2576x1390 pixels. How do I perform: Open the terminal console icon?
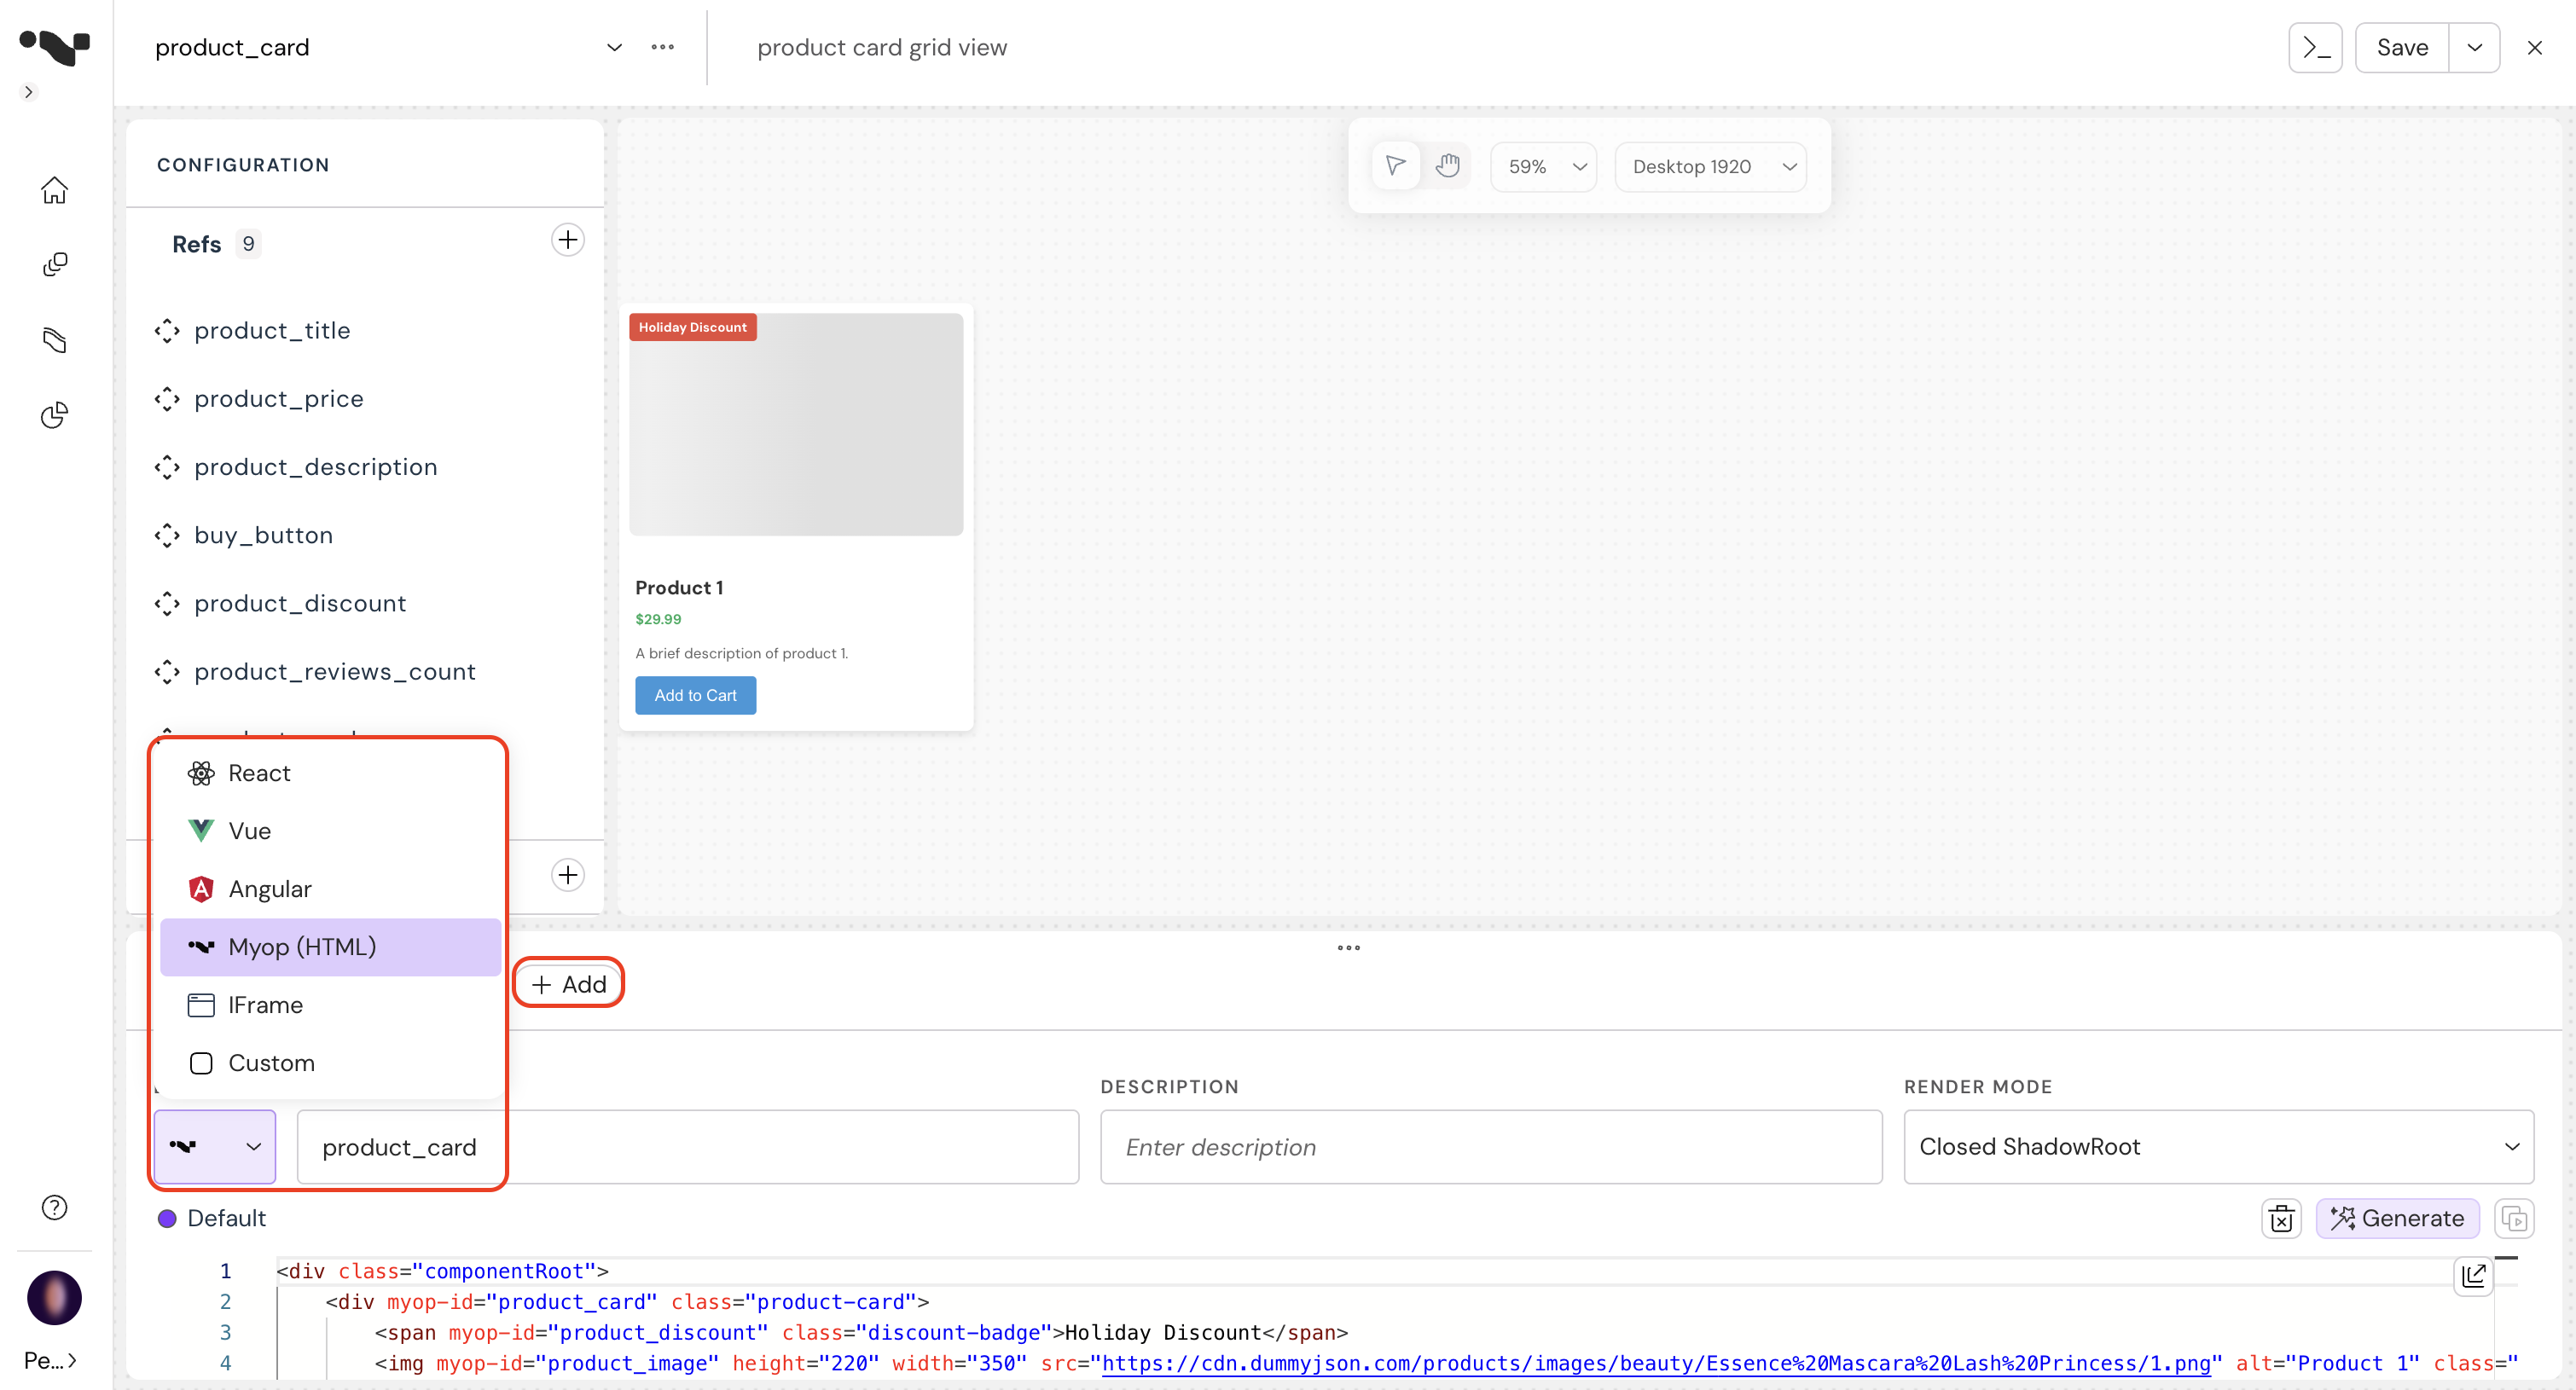pyautogui.click(x=2315, y=47)
